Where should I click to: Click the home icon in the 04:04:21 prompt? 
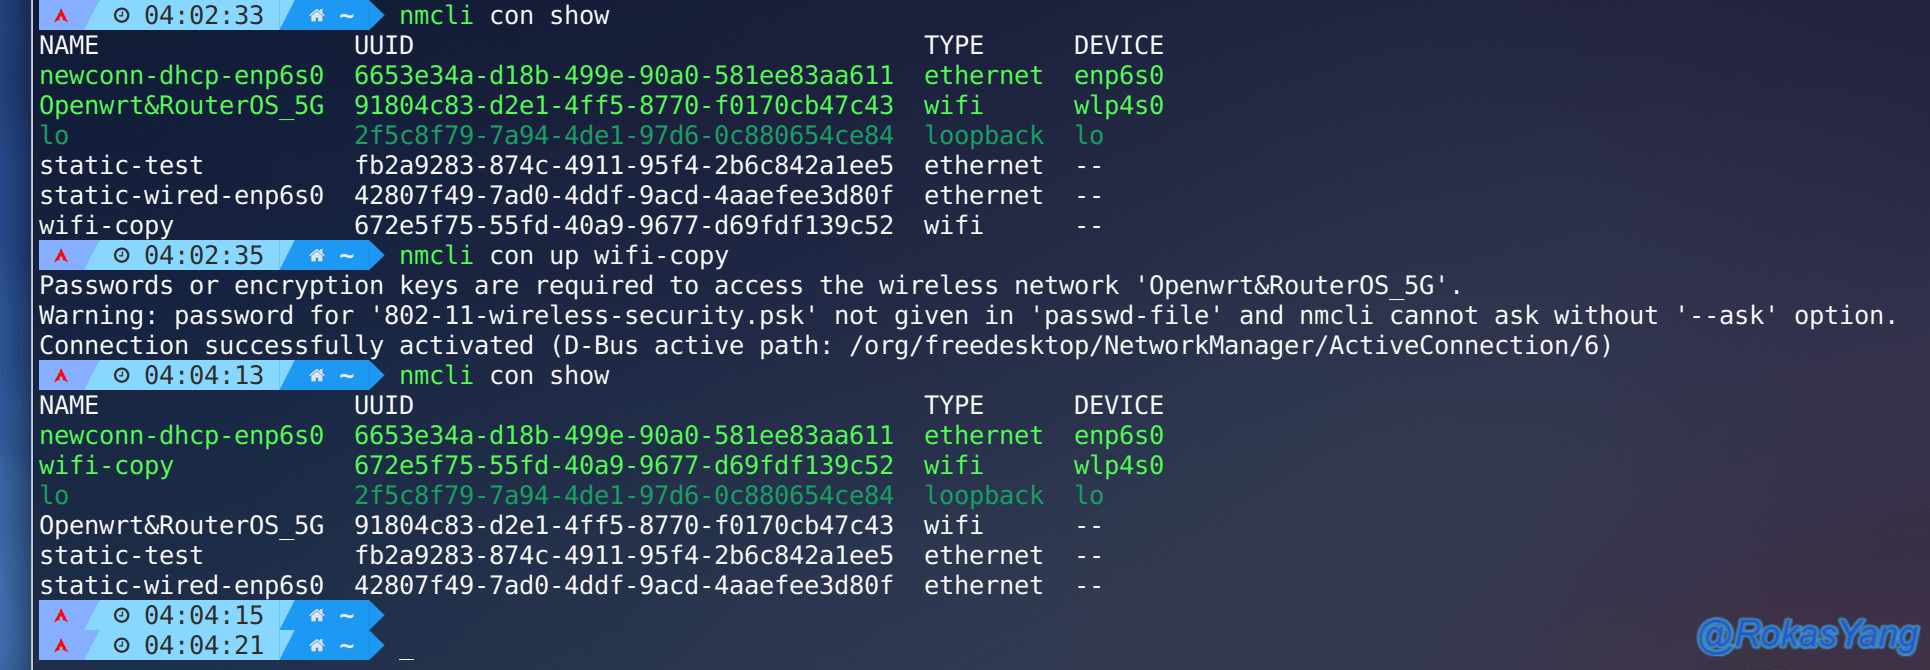point(317,646)
